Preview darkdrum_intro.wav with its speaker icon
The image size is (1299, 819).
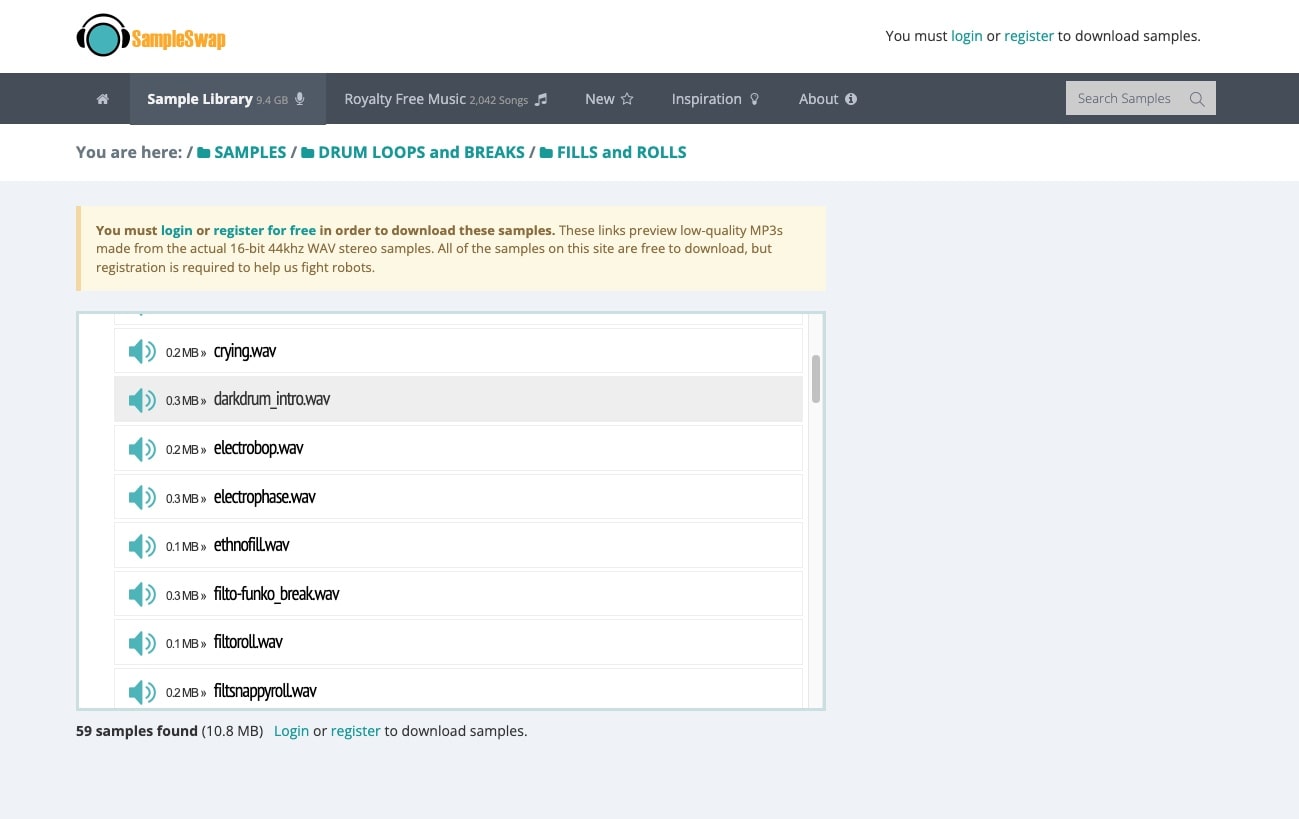pyautogui.click(x=142, y=400)
